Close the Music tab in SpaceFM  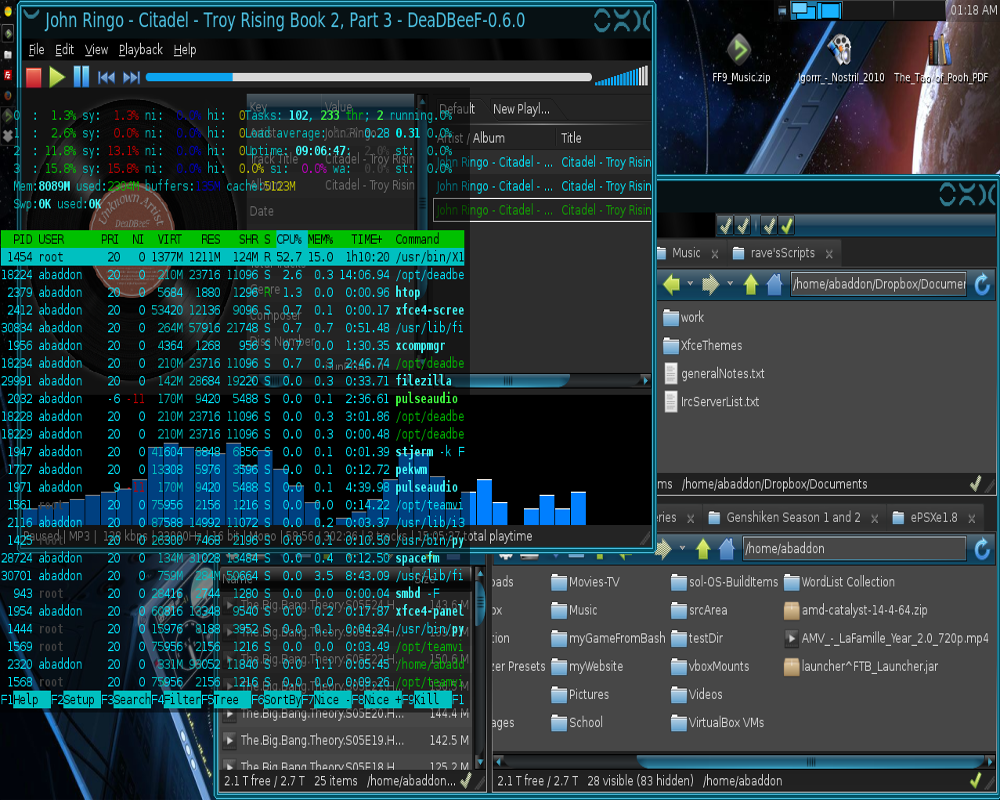715,254
